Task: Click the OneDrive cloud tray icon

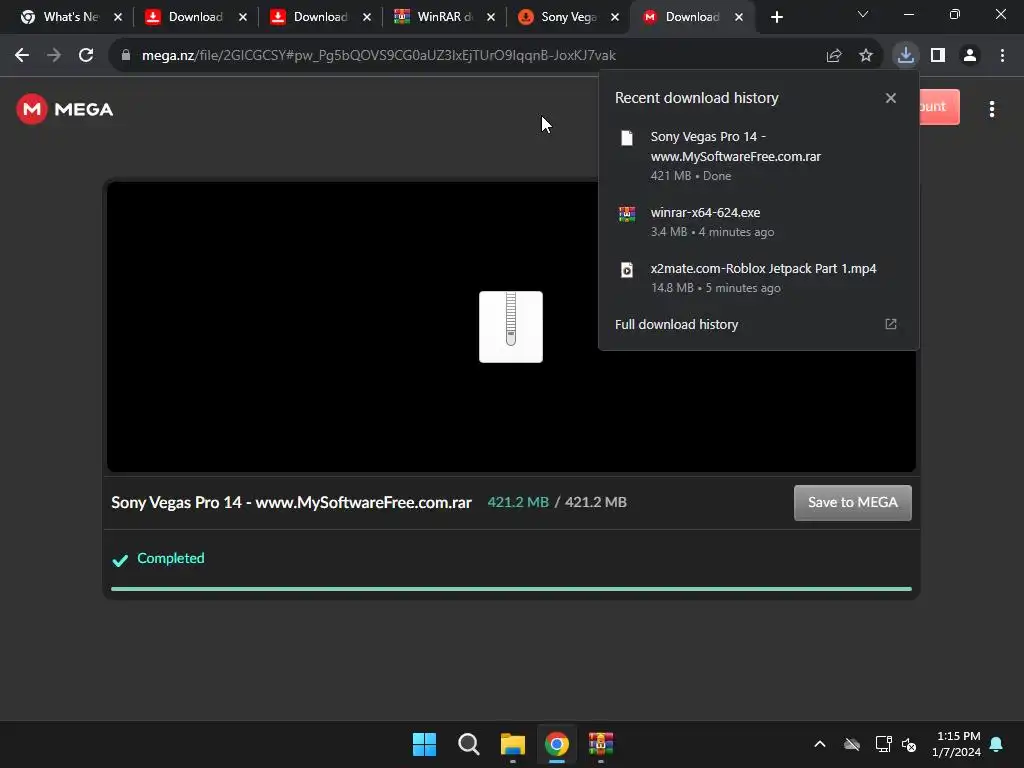Action: (x=852, y=744)
